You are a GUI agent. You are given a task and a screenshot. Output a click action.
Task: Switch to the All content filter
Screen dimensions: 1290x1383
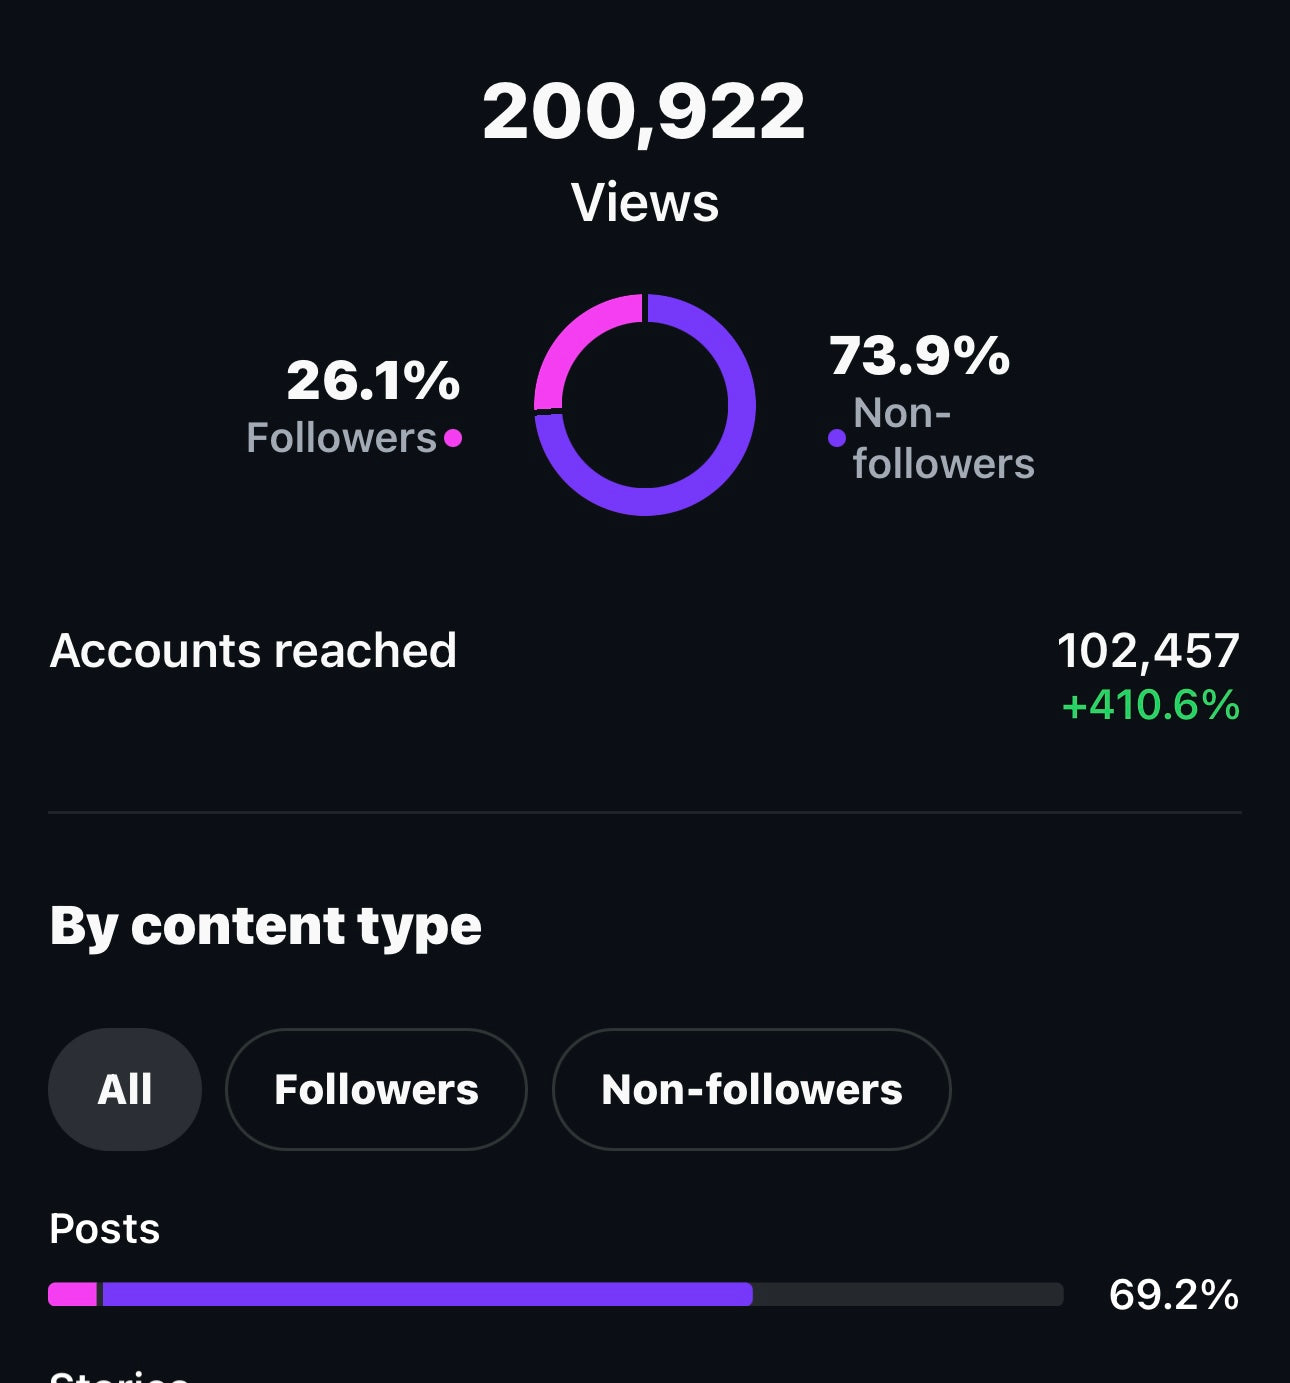point(125,1089)
